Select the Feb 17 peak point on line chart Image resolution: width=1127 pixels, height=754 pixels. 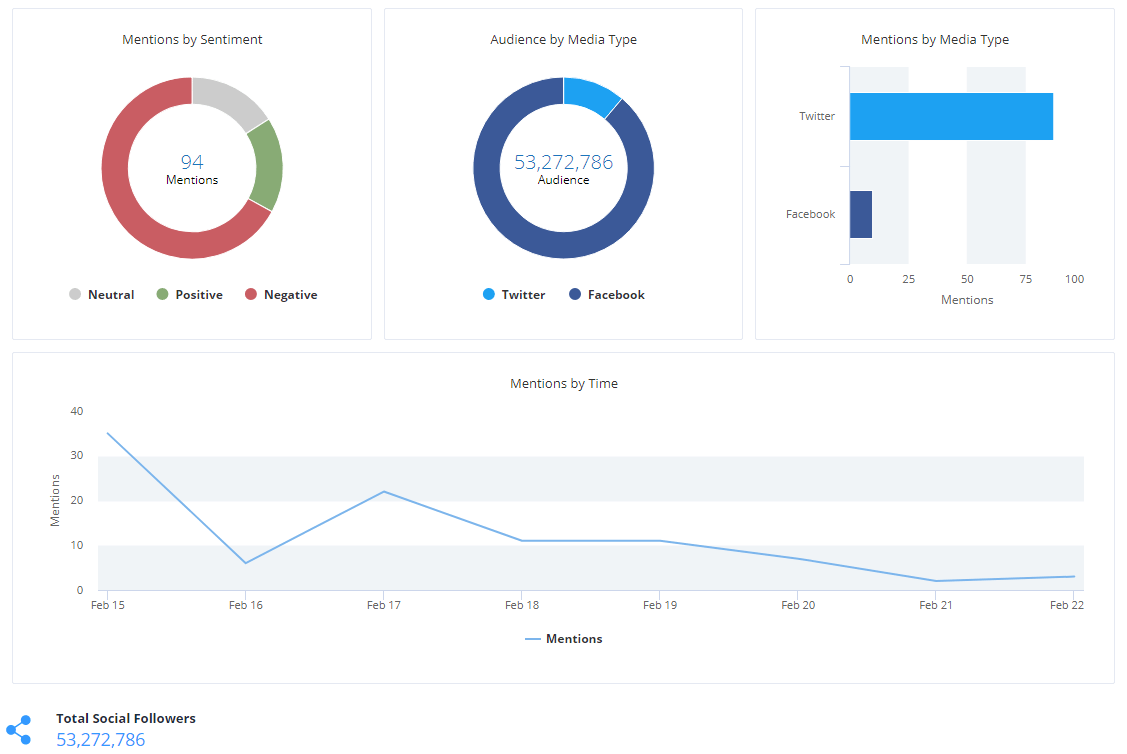(x=384, y=491)
